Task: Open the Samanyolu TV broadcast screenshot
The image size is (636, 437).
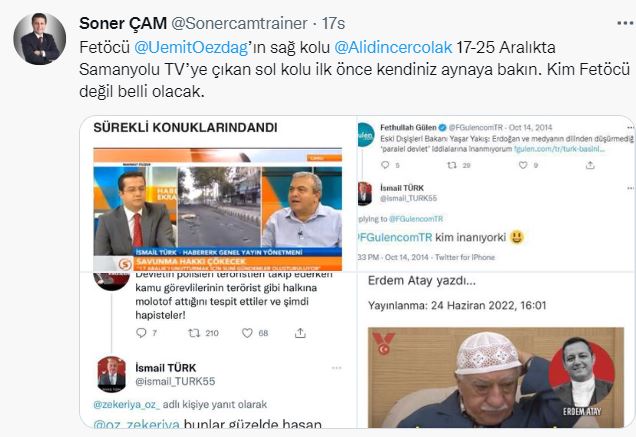Action: click(x=218, y=209)
